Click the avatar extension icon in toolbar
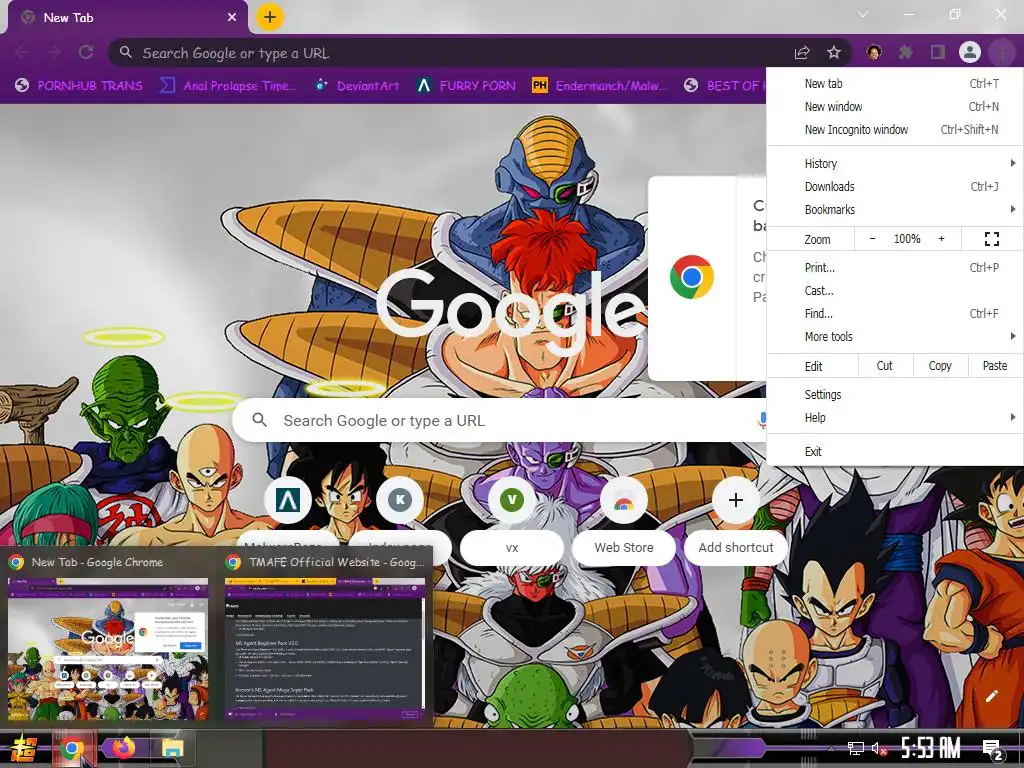The image size is (1024, 768). coord(874,52)
